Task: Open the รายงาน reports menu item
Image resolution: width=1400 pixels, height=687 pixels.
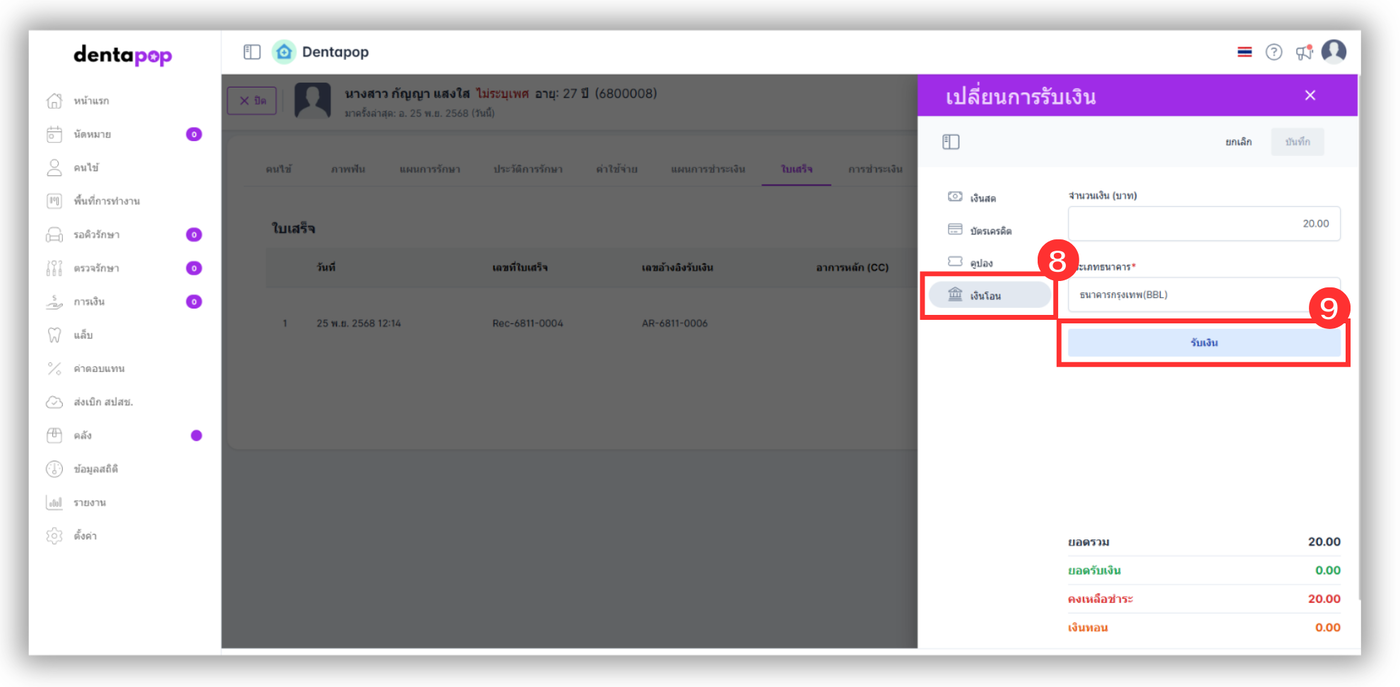Action: (x=89, y=503)
